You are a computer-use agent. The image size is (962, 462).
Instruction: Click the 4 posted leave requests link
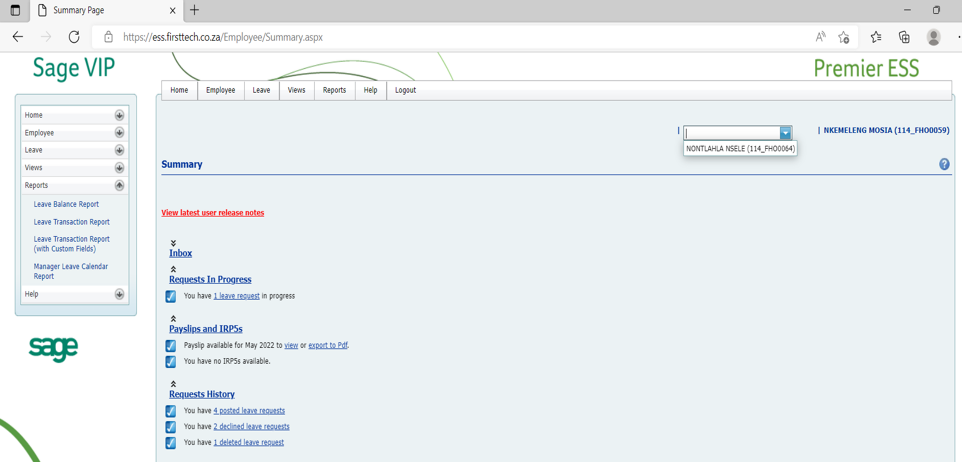point(249,411)
